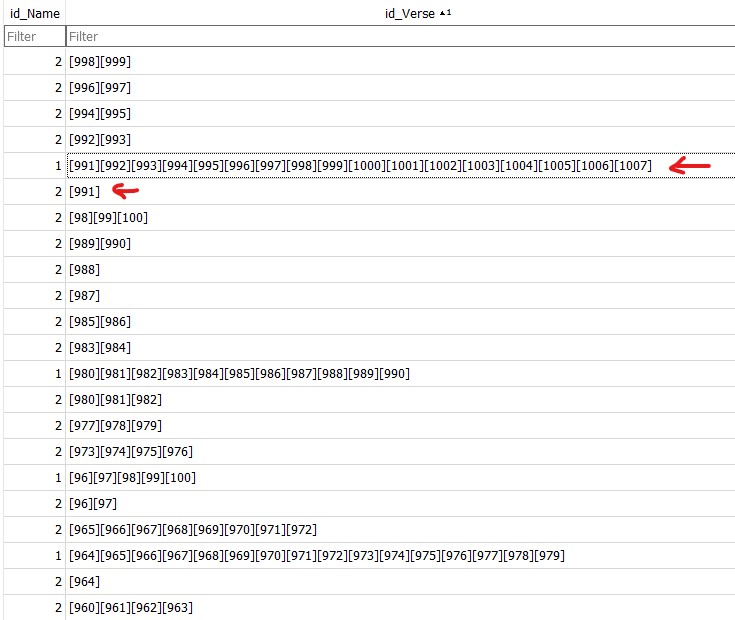
Task: Click the sort indicator beside id_Verse
Action: (445, 13)
